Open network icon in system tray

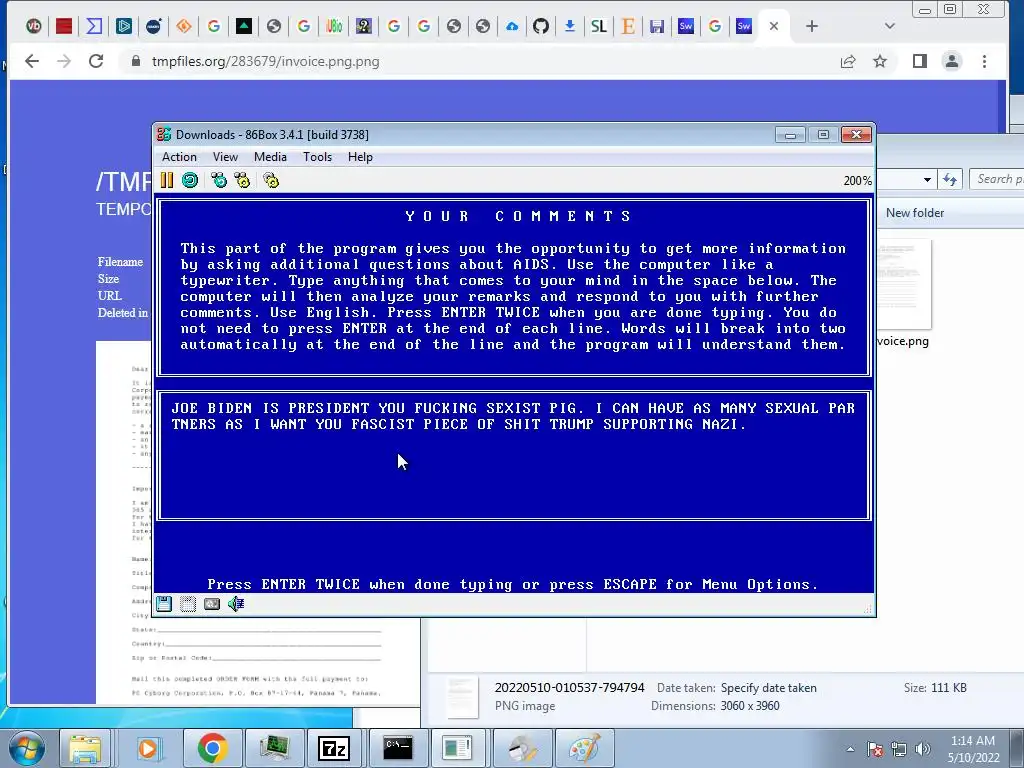tap(899, 749)
